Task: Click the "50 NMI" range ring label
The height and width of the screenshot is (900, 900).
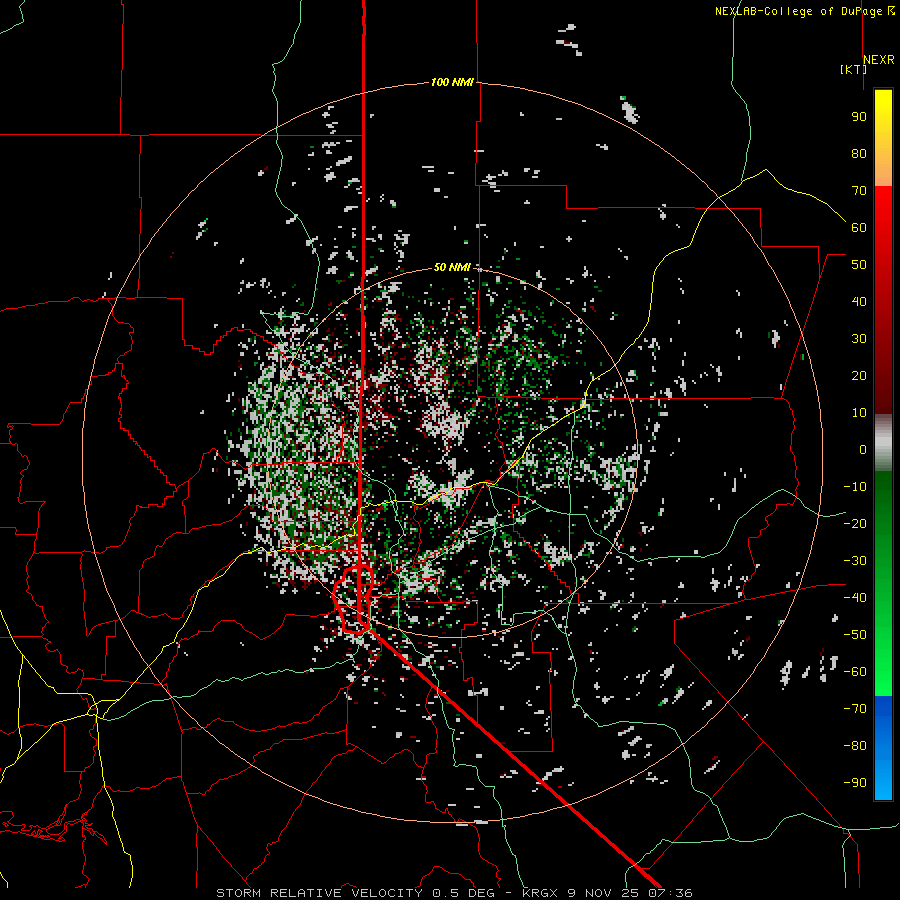Action: tap(452, 267)
